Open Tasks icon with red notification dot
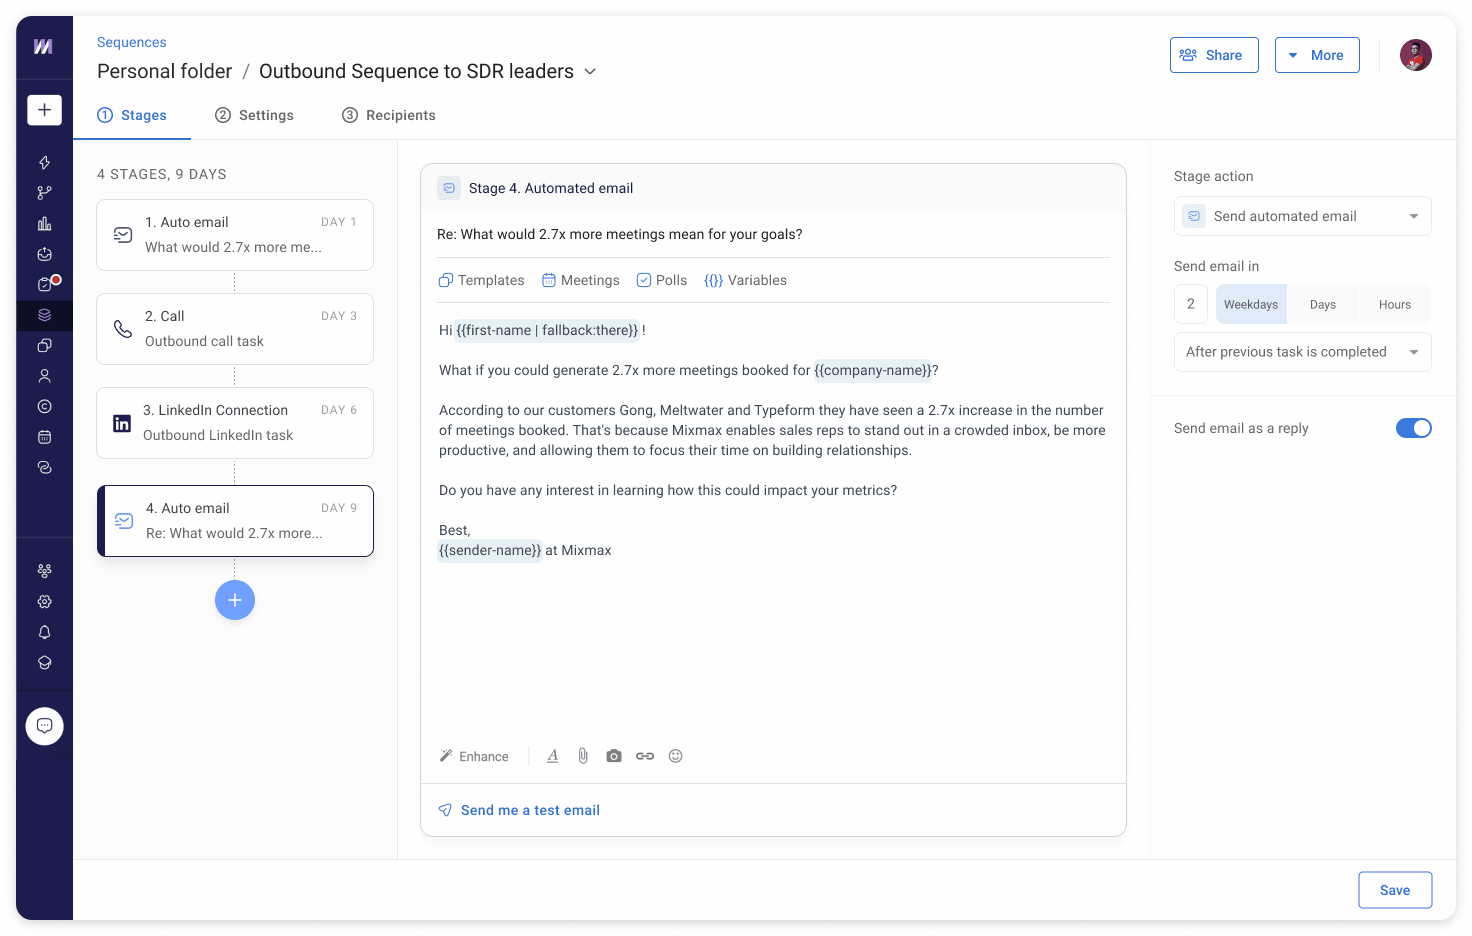Image resolution: width=1472 pixels, height=936 pixels. pos(44,284)
